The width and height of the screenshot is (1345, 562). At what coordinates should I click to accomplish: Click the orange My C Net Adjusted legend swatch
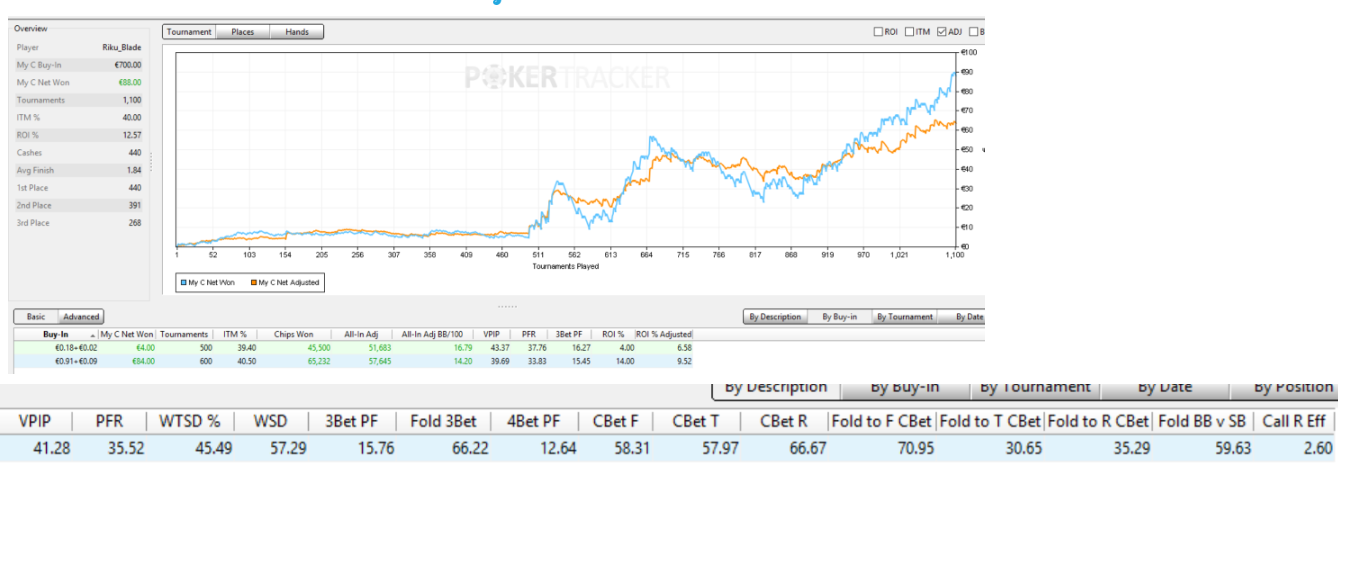point(253,283)
